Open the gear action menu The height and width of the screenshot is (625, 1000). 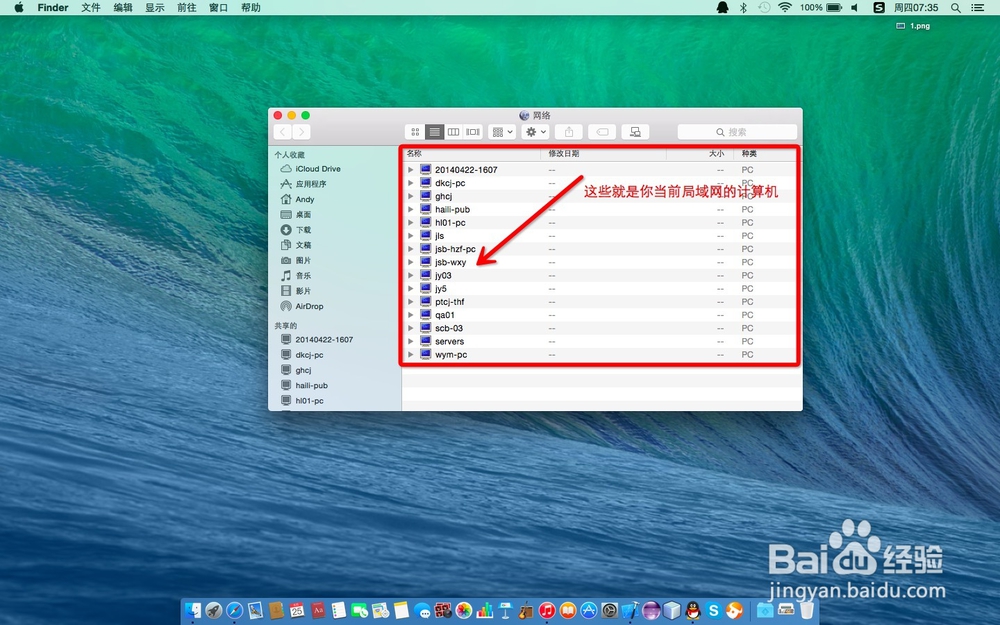pyautogui.click(x=535, y=132)
